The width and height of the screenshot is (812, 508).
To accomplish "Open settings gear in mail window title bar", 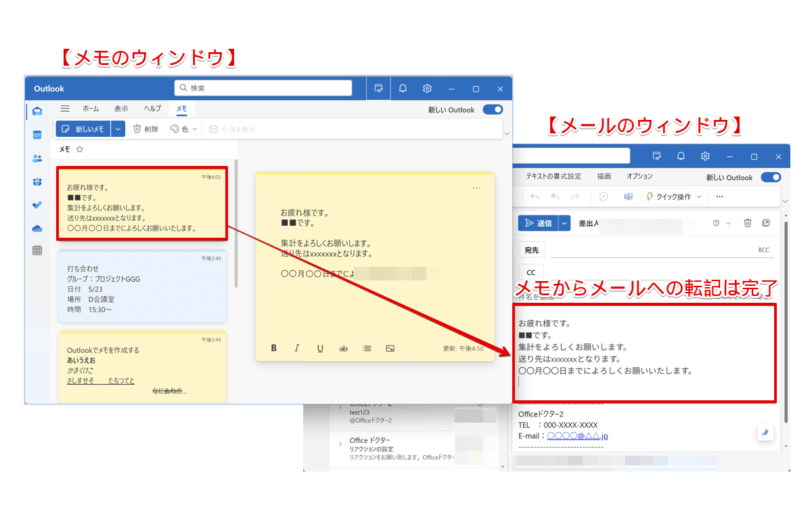I will 705,156.
